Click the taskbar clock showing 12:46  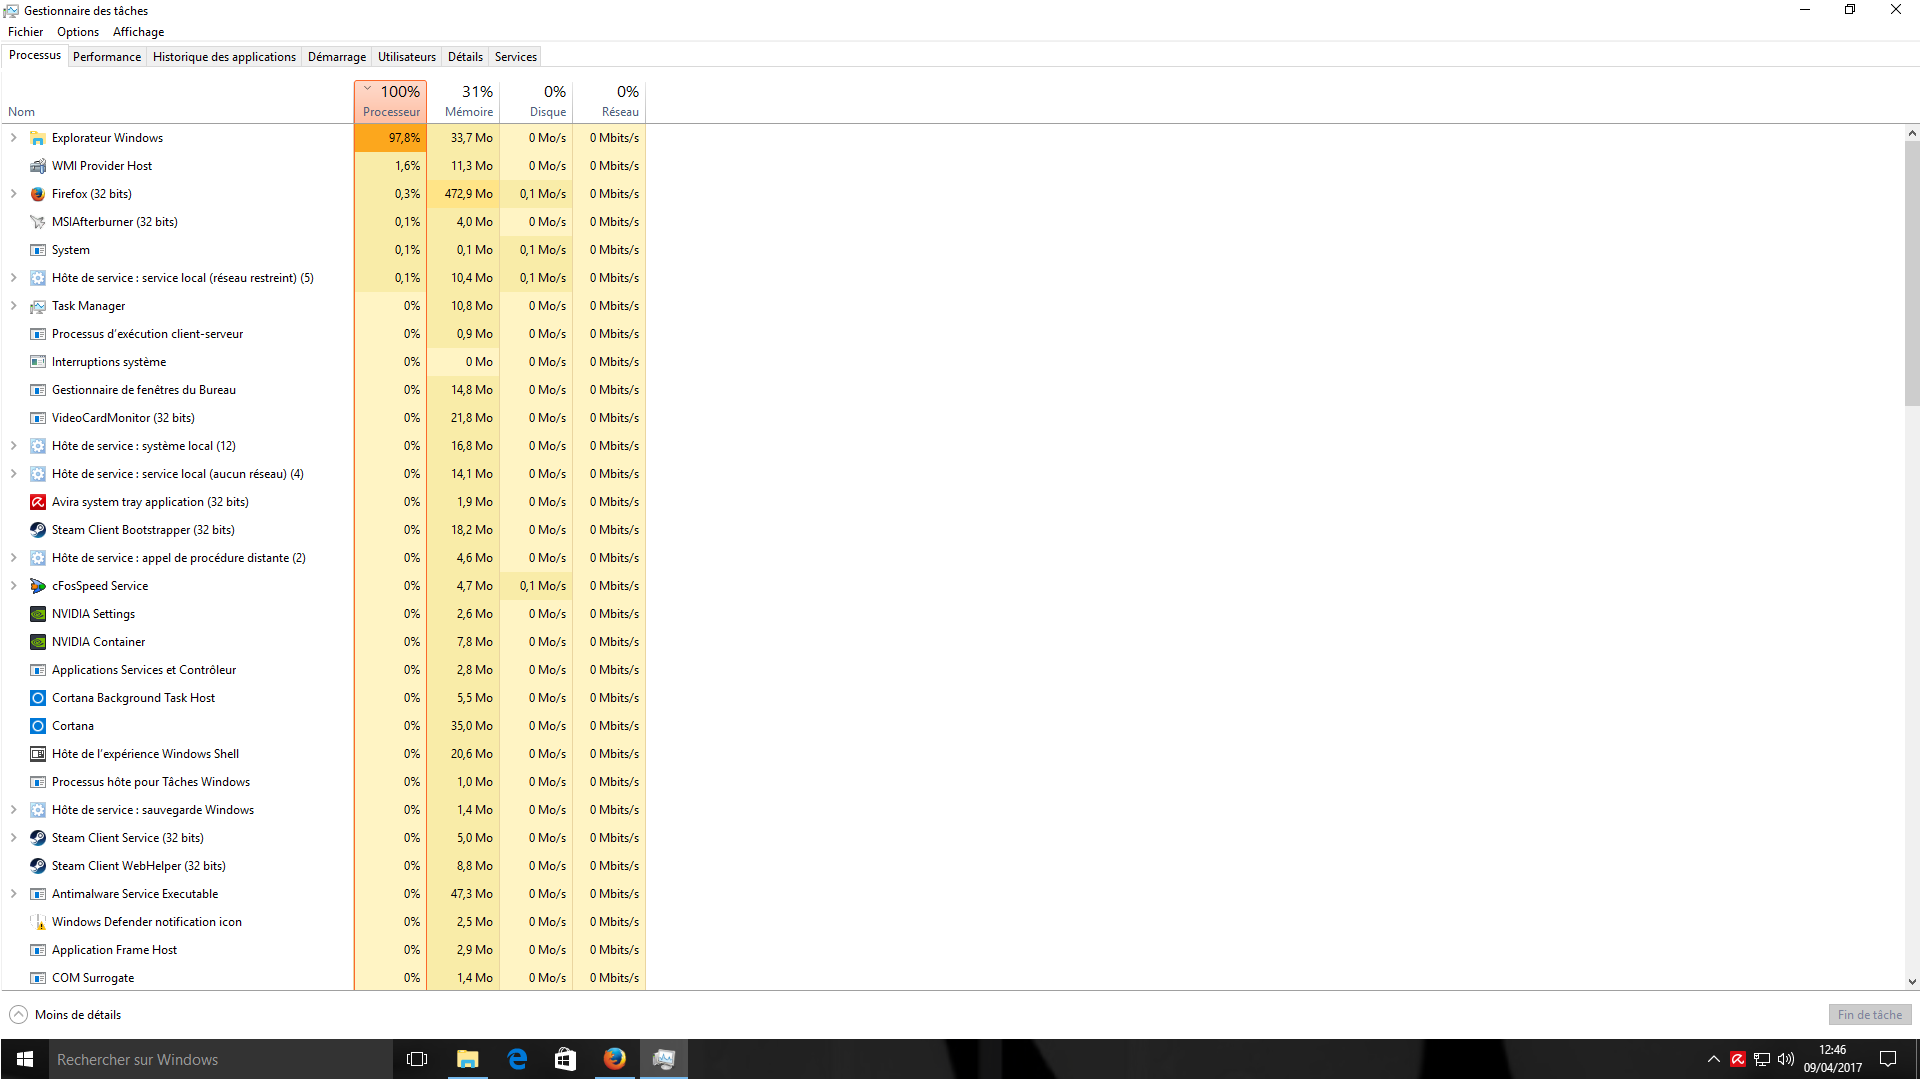(1833, 1059)
